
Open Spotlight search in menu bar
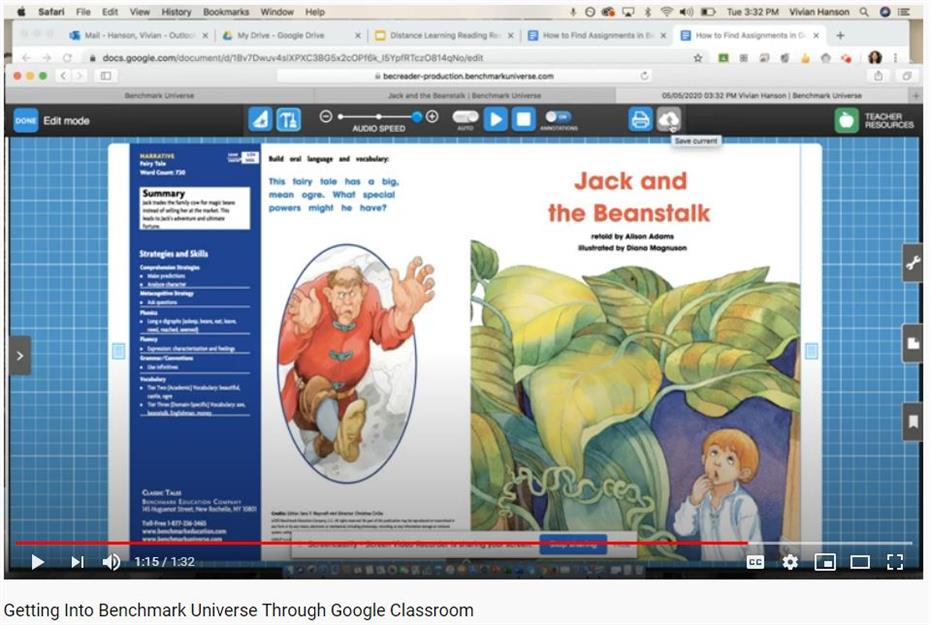coord(864,11)
